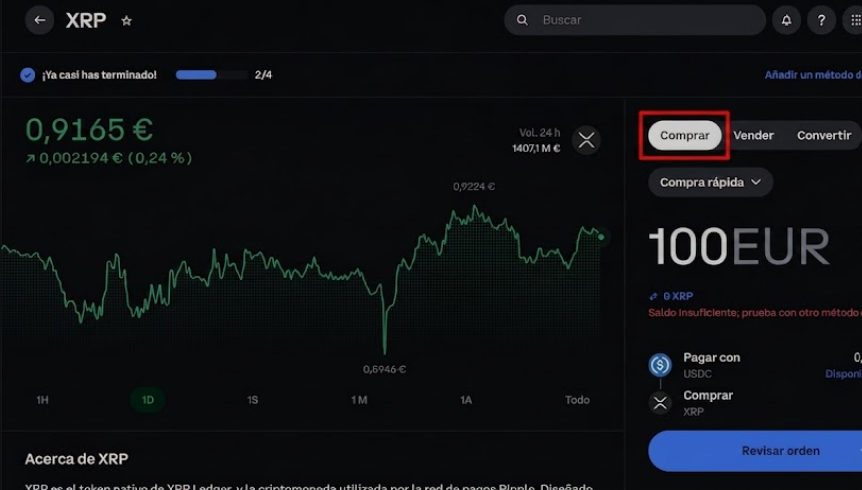Screen dimensions: 862x490
Task: Click the Saldo insuficiente warning message
Action: coord(755,312)
